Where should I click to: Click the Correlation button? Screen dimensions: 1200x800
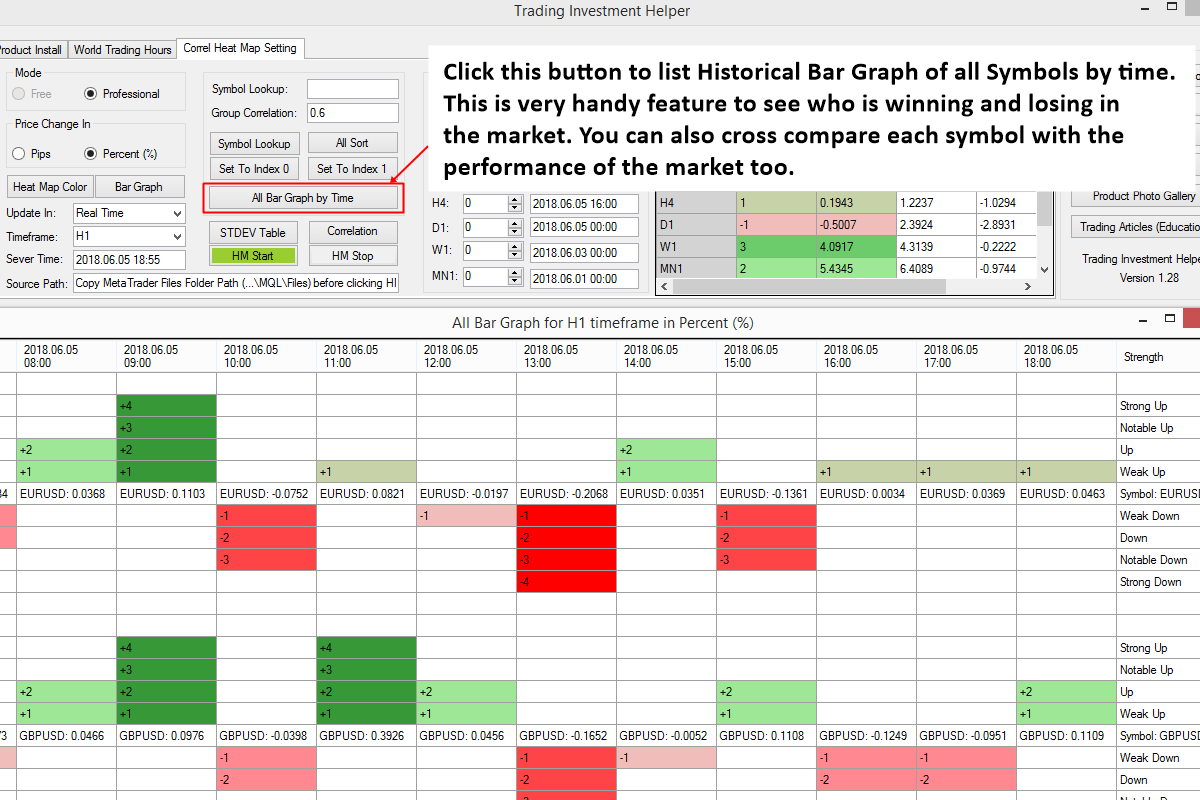[x=353, y=231]
